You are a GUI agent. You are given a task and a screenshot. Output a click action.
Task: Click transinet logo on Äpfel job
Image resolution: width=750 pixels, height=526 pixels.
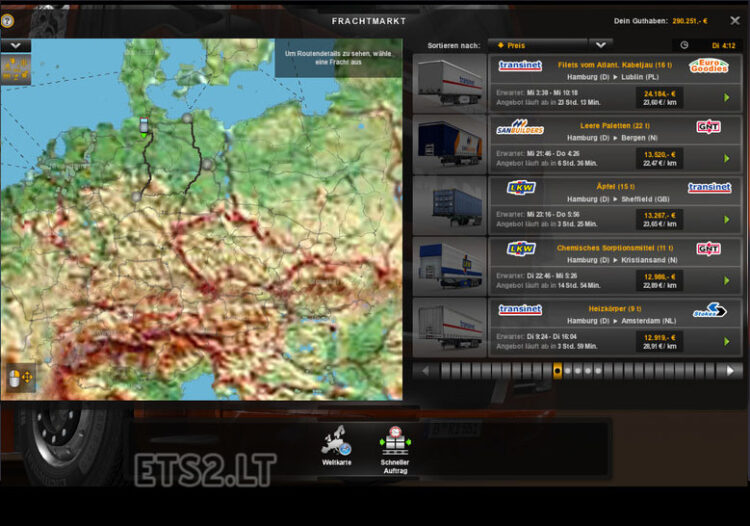[709, 187]
